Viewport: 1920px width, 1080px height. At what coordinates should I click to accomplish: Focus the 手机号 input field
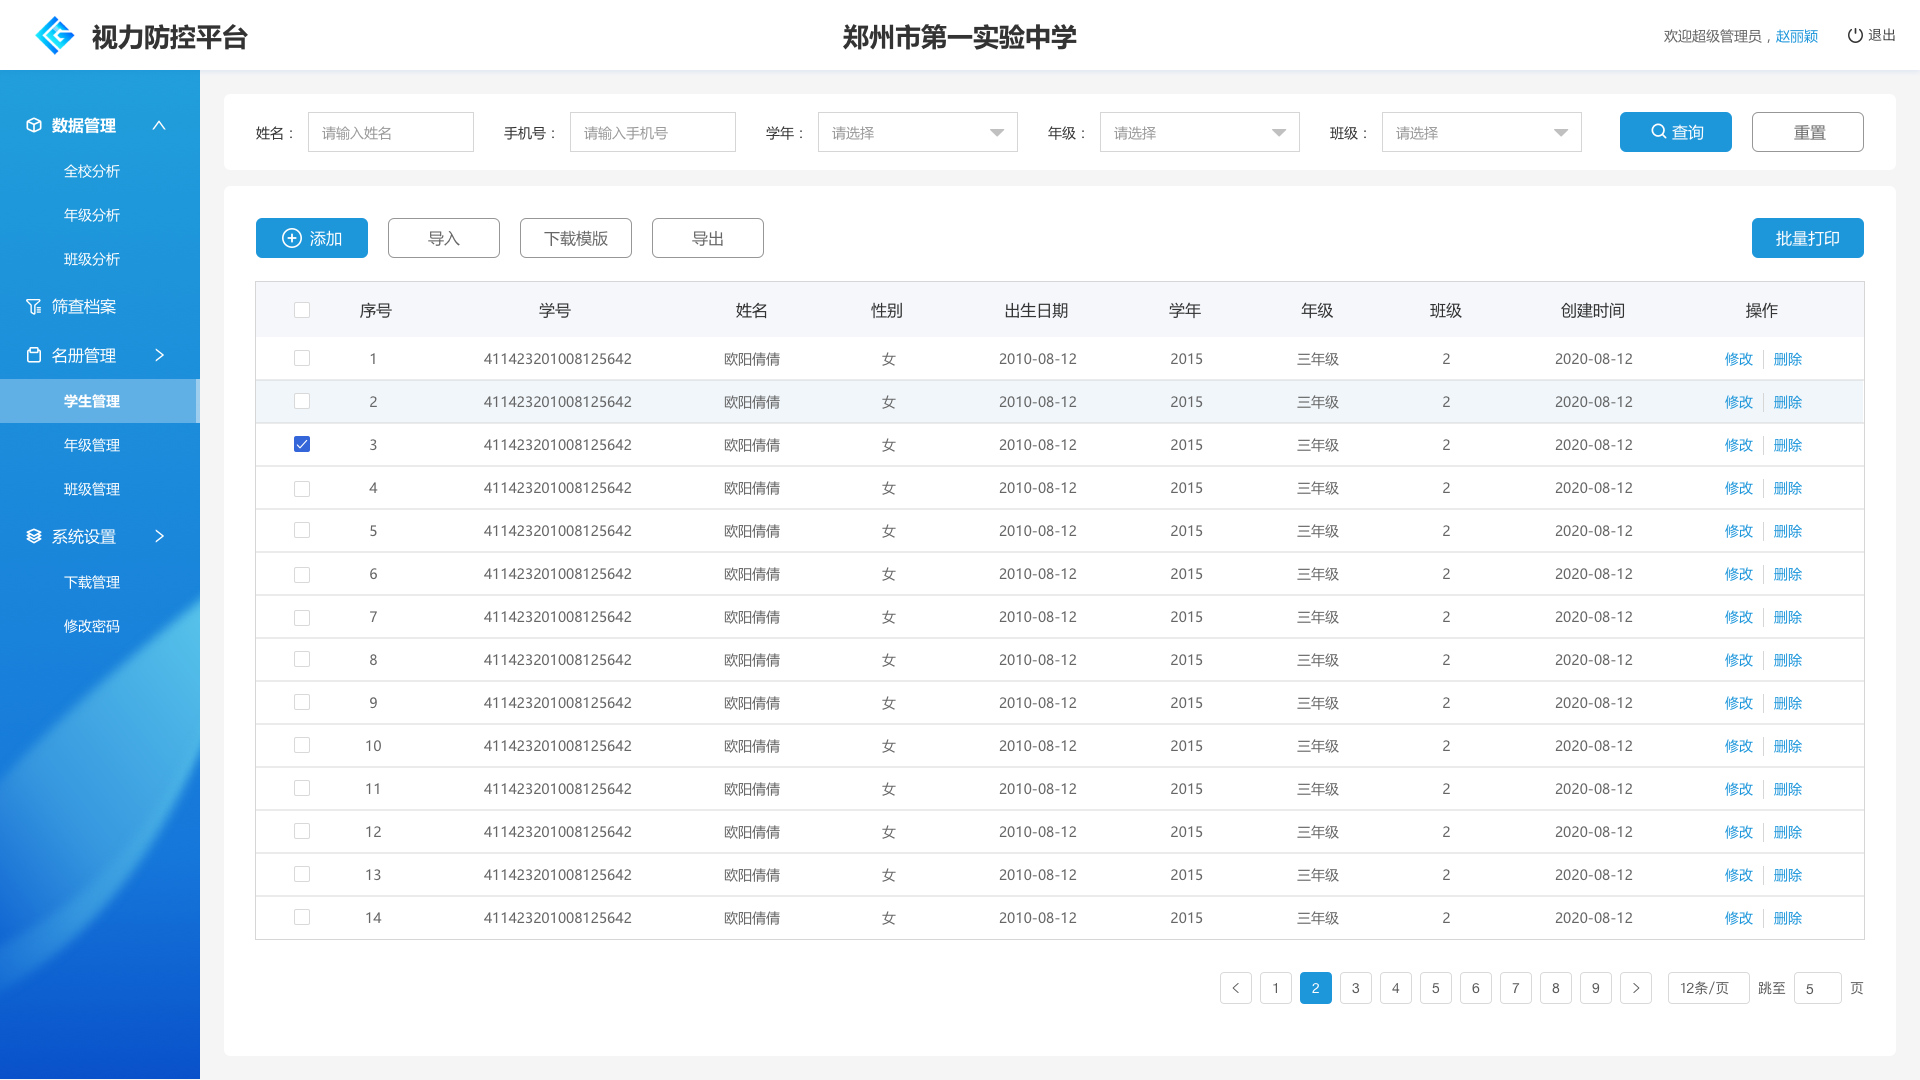653,132
